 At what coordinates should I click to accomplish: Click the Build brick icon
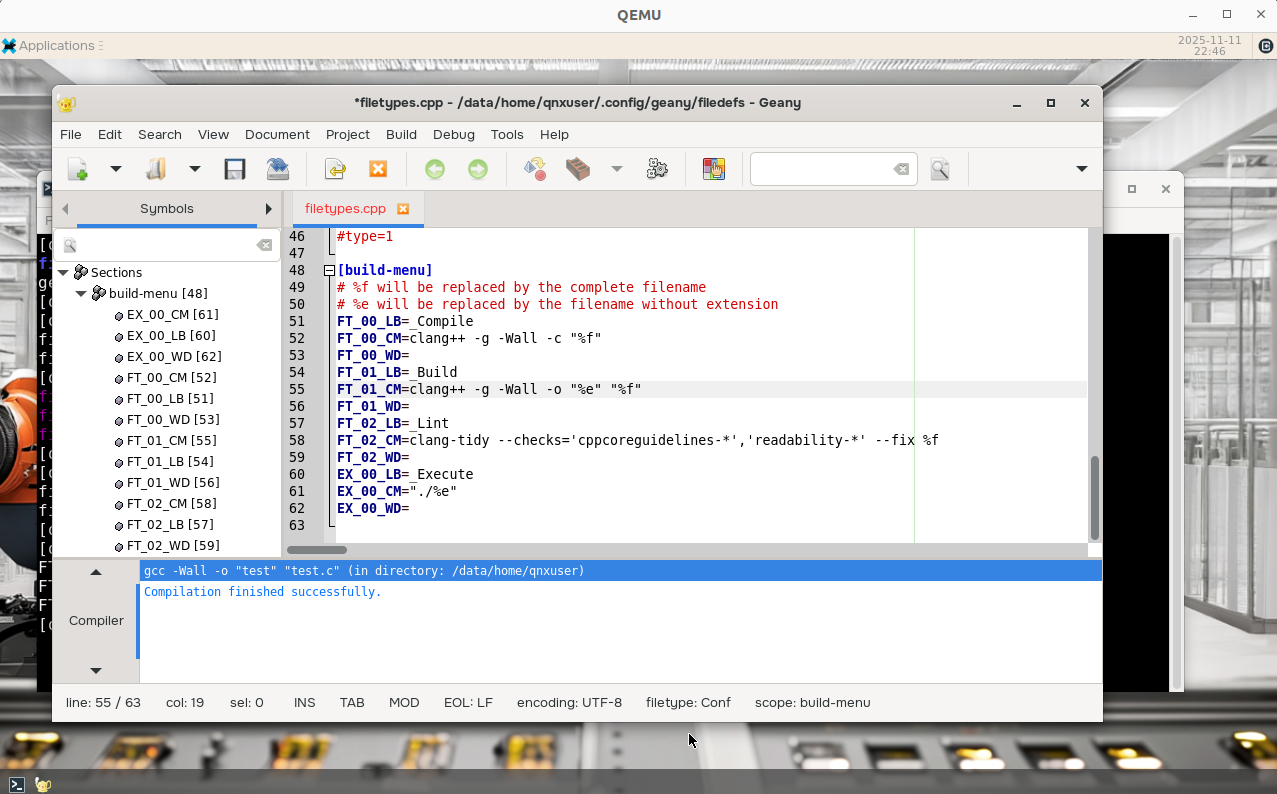(x=578, y=169)
